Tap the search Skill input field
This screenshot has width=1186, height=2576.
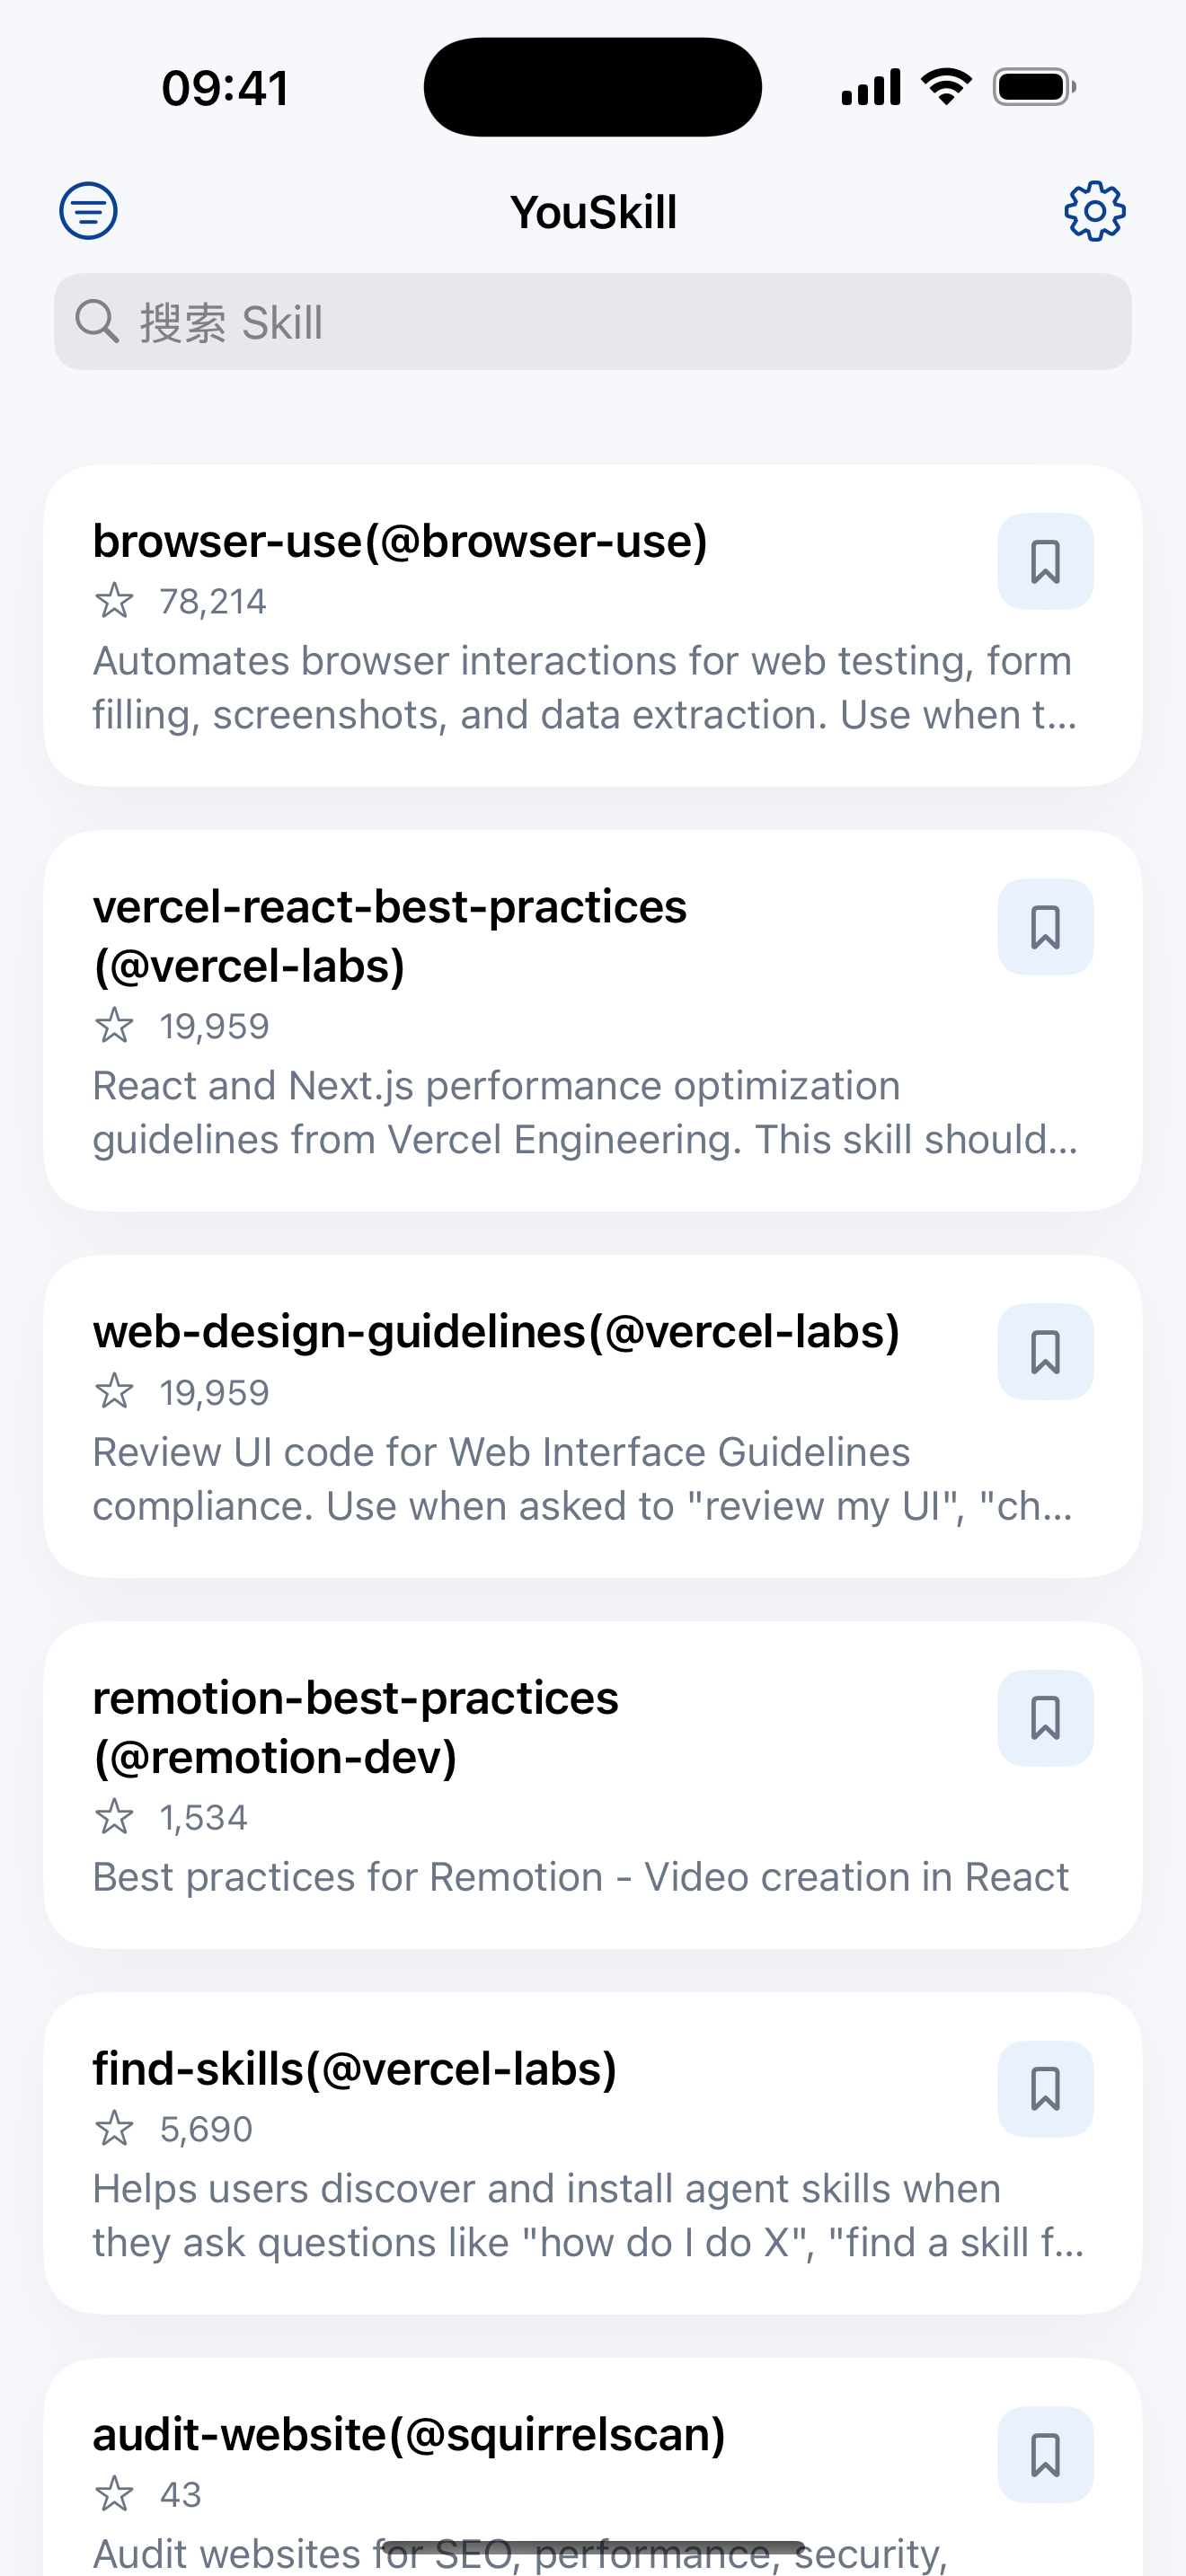[593, 322]
